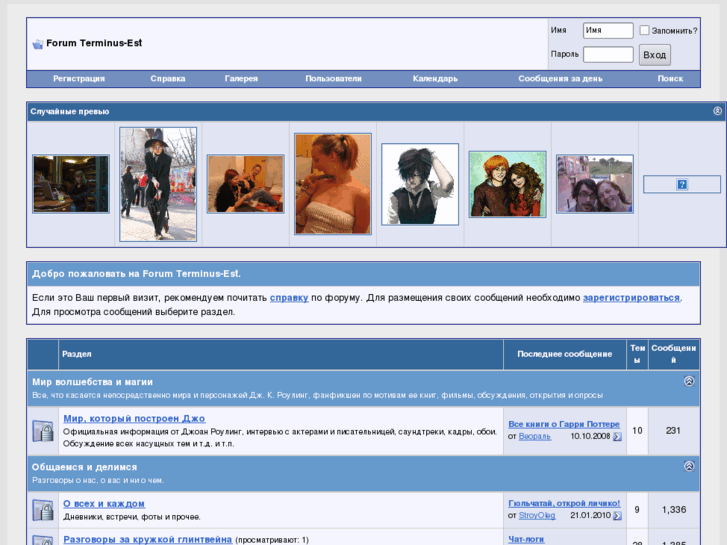Open Справка in the navigation bar

(x=168, y=79)
